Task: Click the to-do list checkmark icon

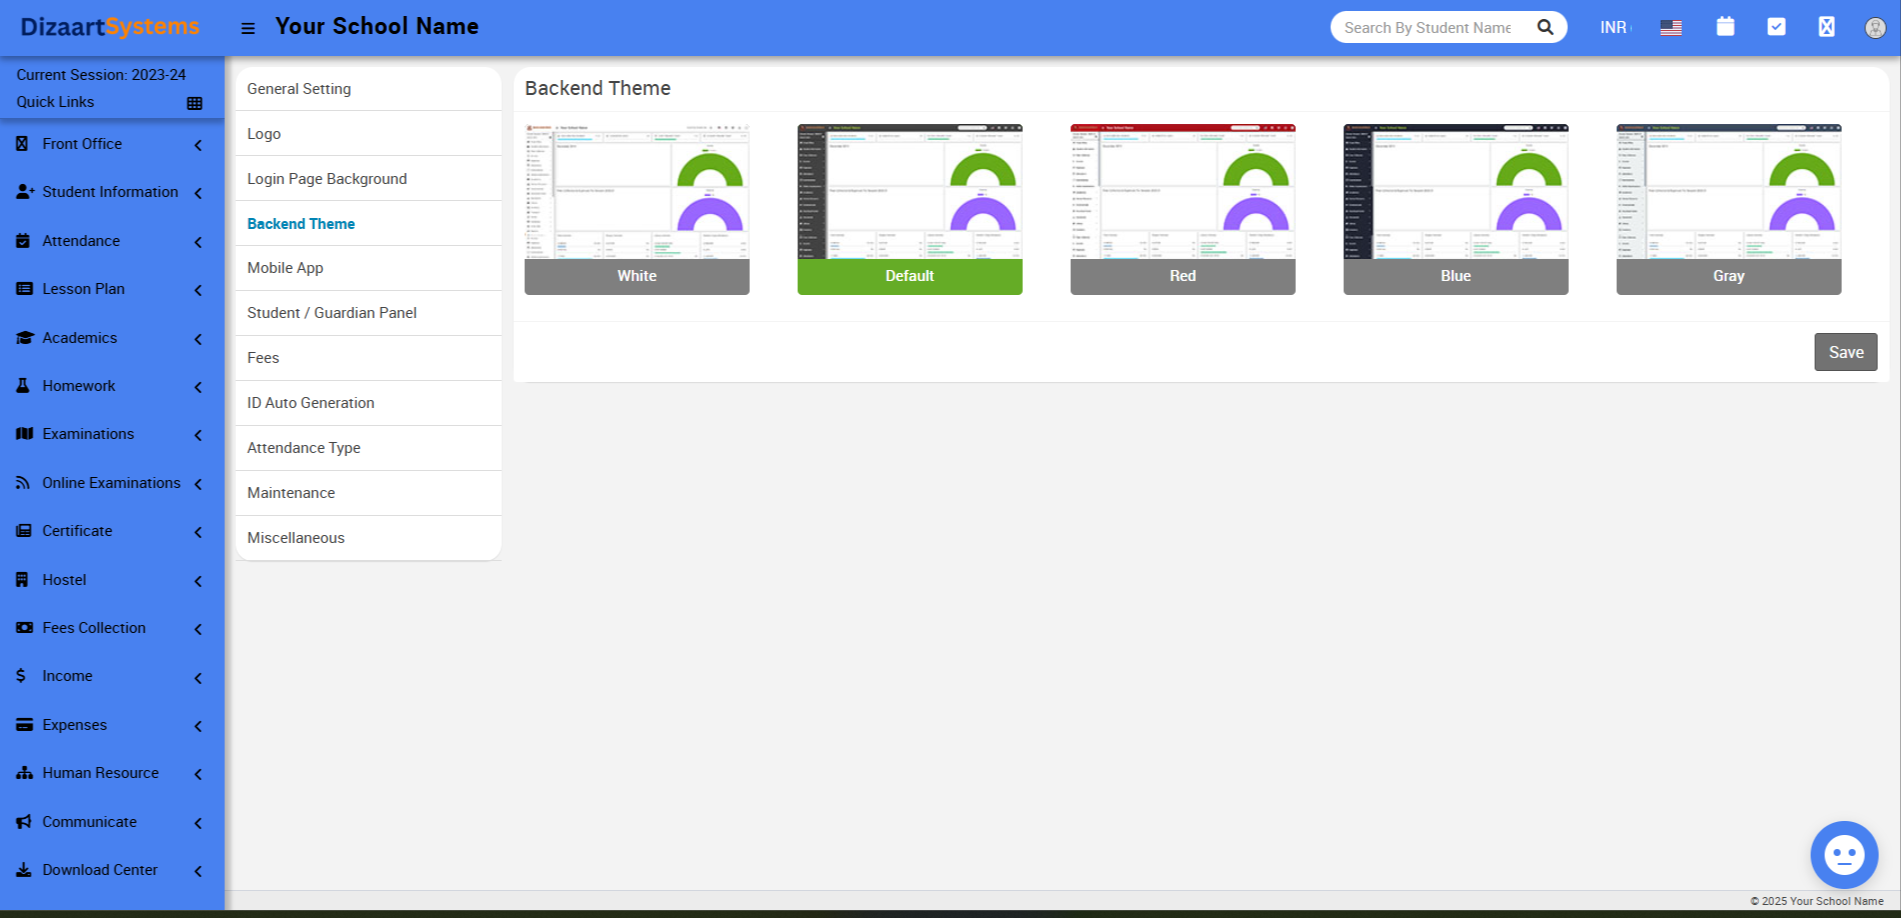Action: click(x=1776, y=27)
